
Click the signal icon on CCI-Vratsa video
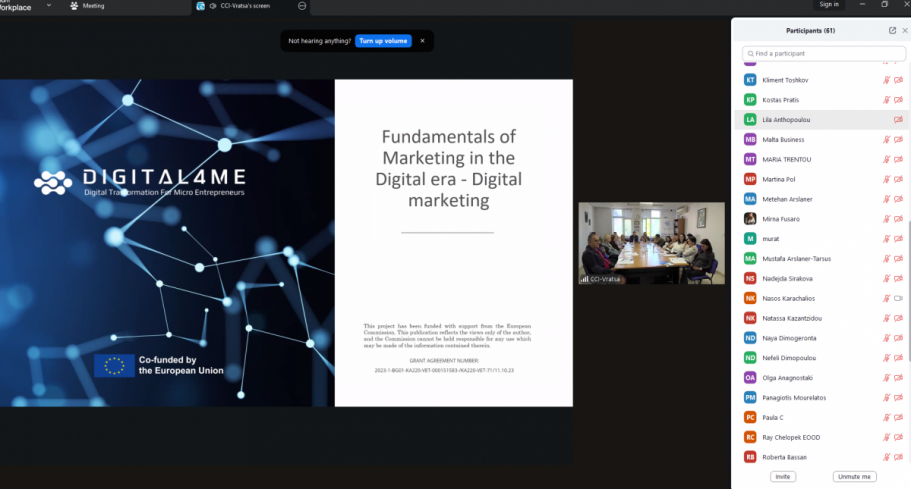pos(585,279)
